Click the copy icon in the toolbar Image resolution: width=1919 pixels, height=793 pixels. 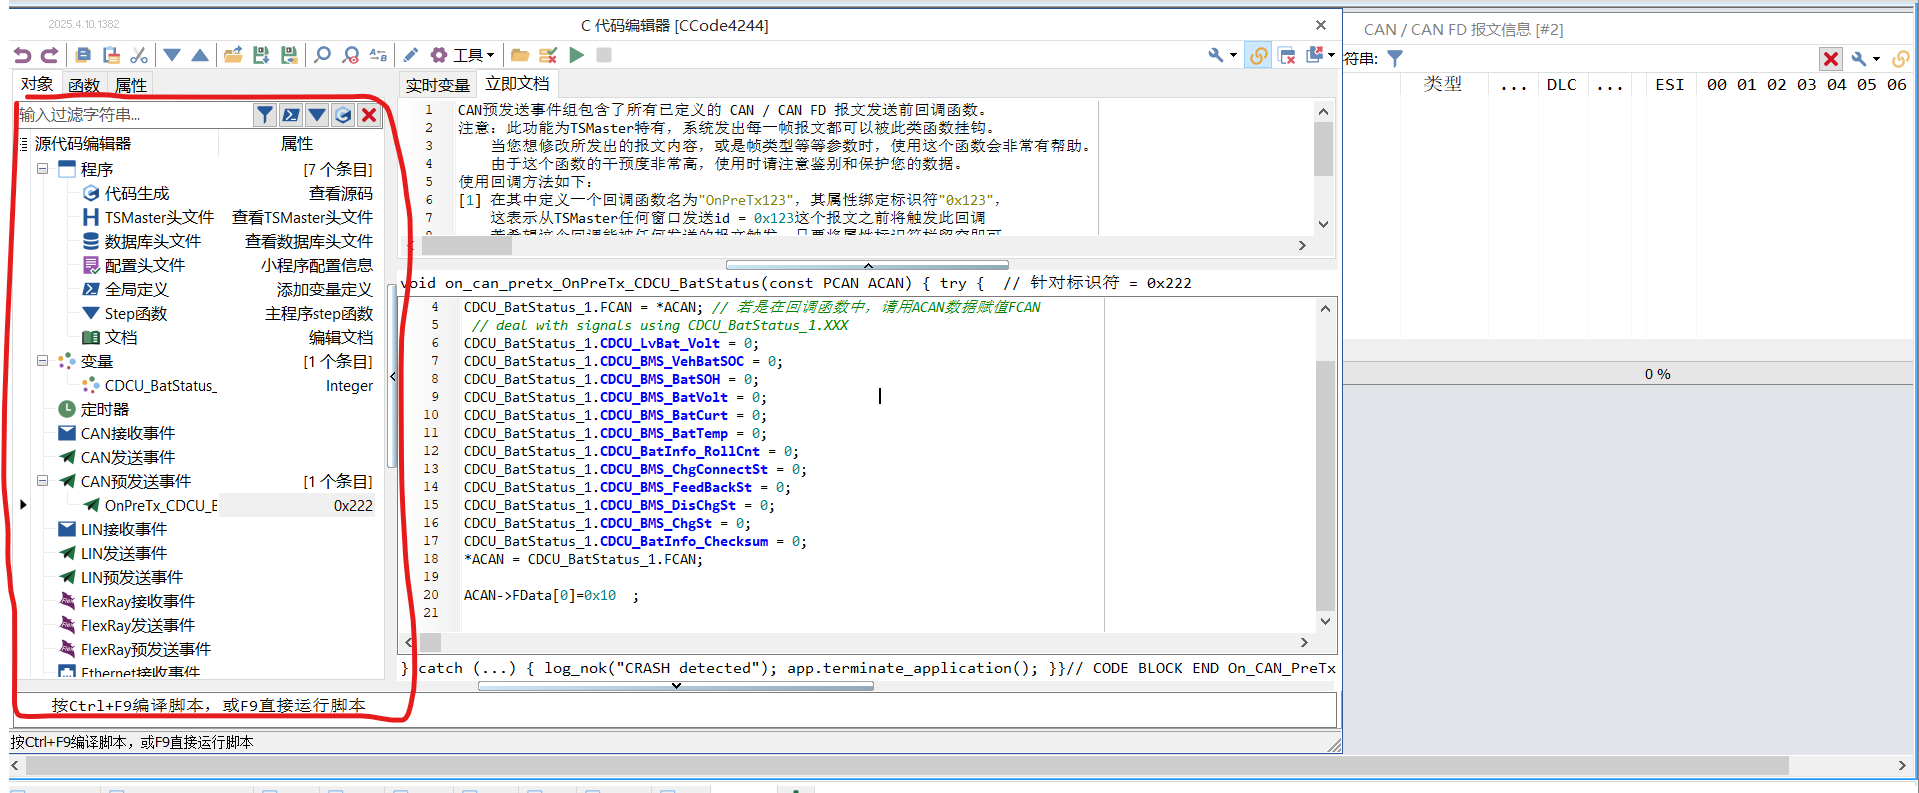tap(84, 55)
